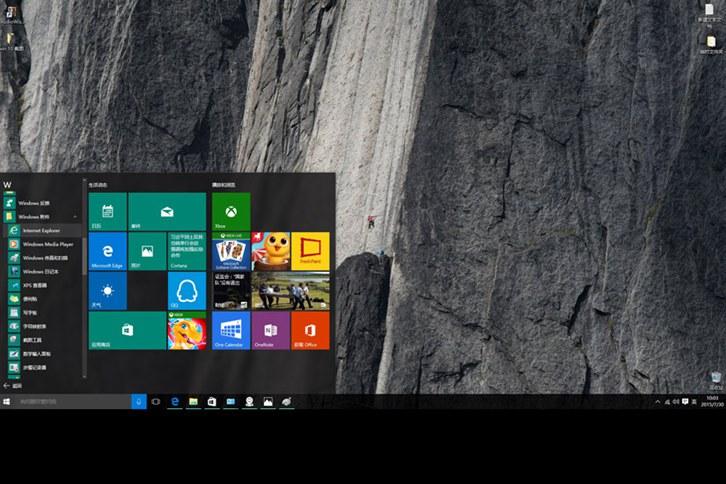726x484 pixels.
Task: Launch Windows Media Player from app list
Action: [x=43, y=244]
